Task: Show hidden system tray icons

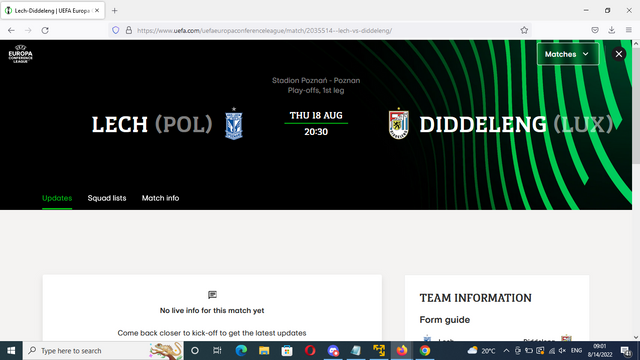Action: pos(506,351)
